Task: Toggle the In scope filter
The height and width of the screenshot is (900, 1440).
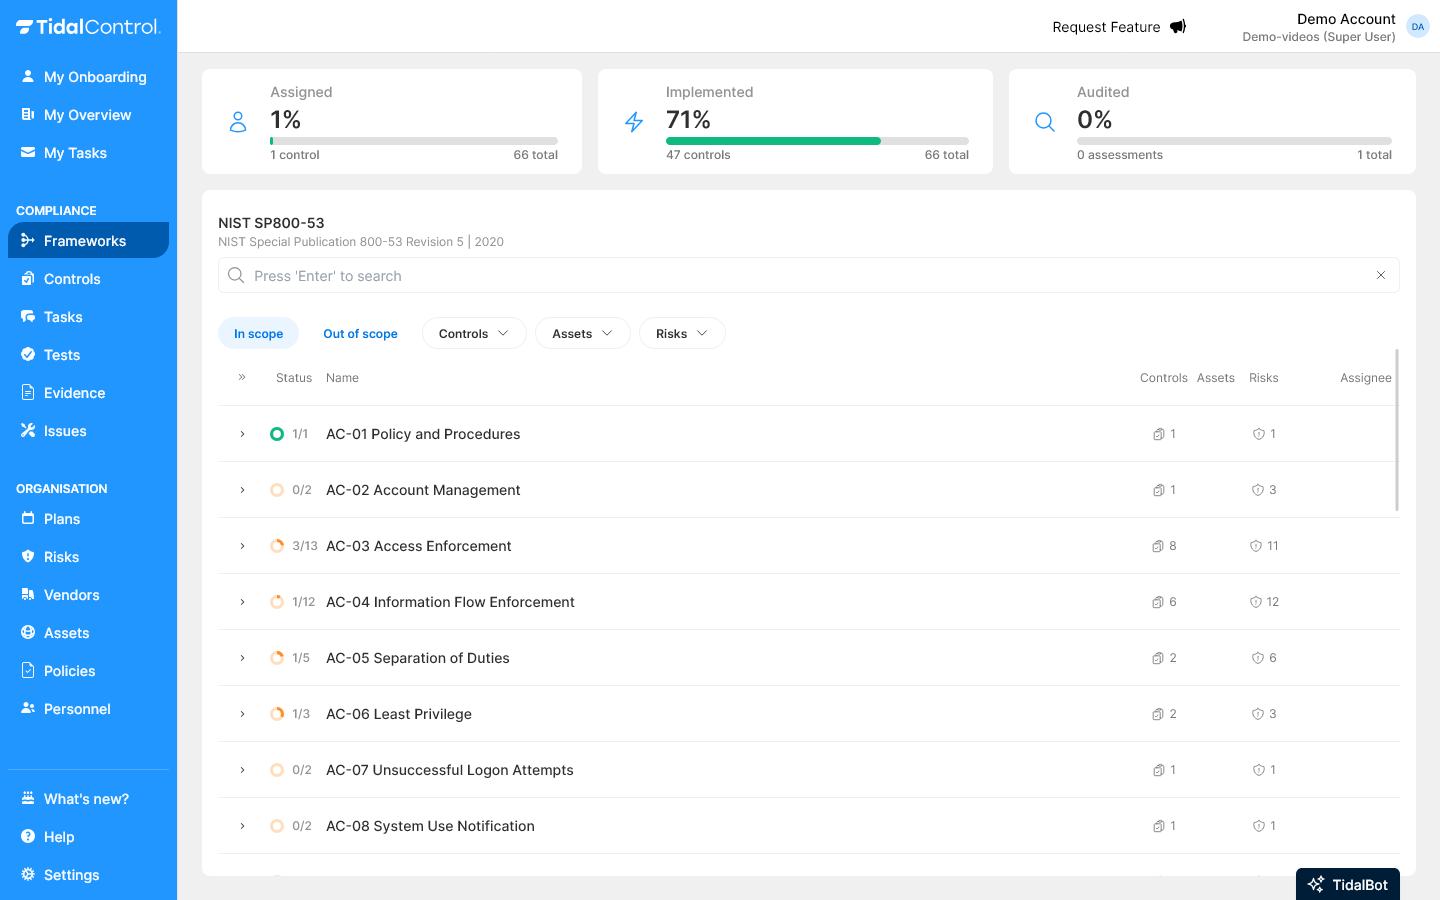Action: [x=258, y=333]
